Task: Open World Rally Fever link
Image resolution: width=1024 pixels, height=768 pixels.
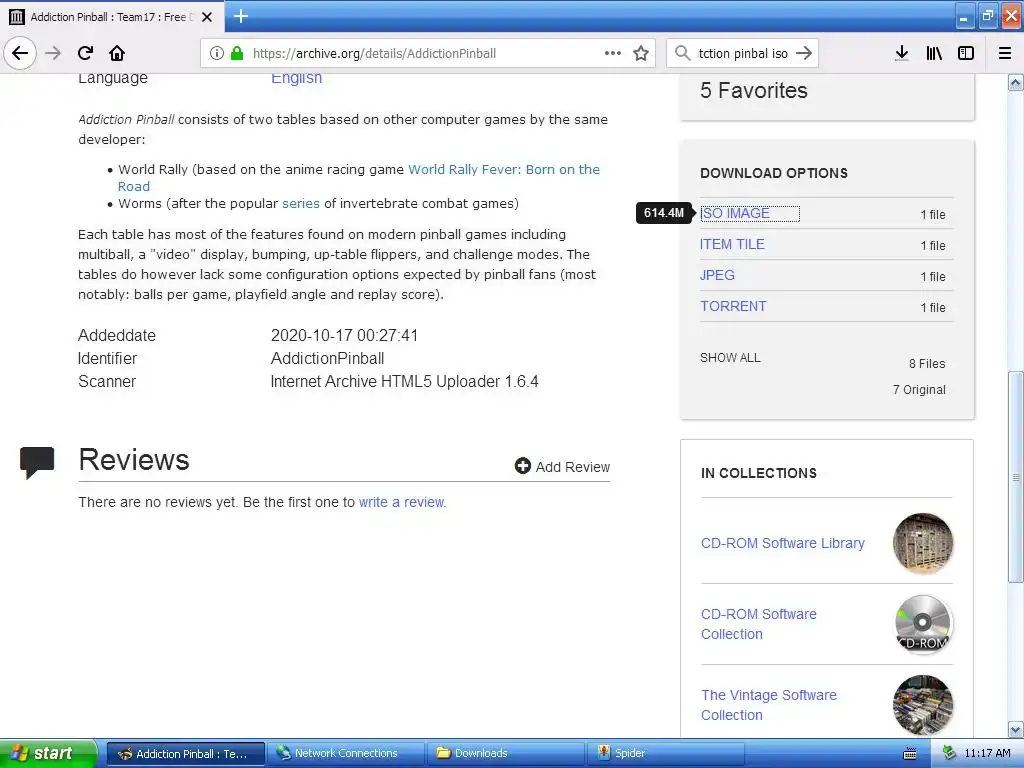Action: click(x=504, y=169)
